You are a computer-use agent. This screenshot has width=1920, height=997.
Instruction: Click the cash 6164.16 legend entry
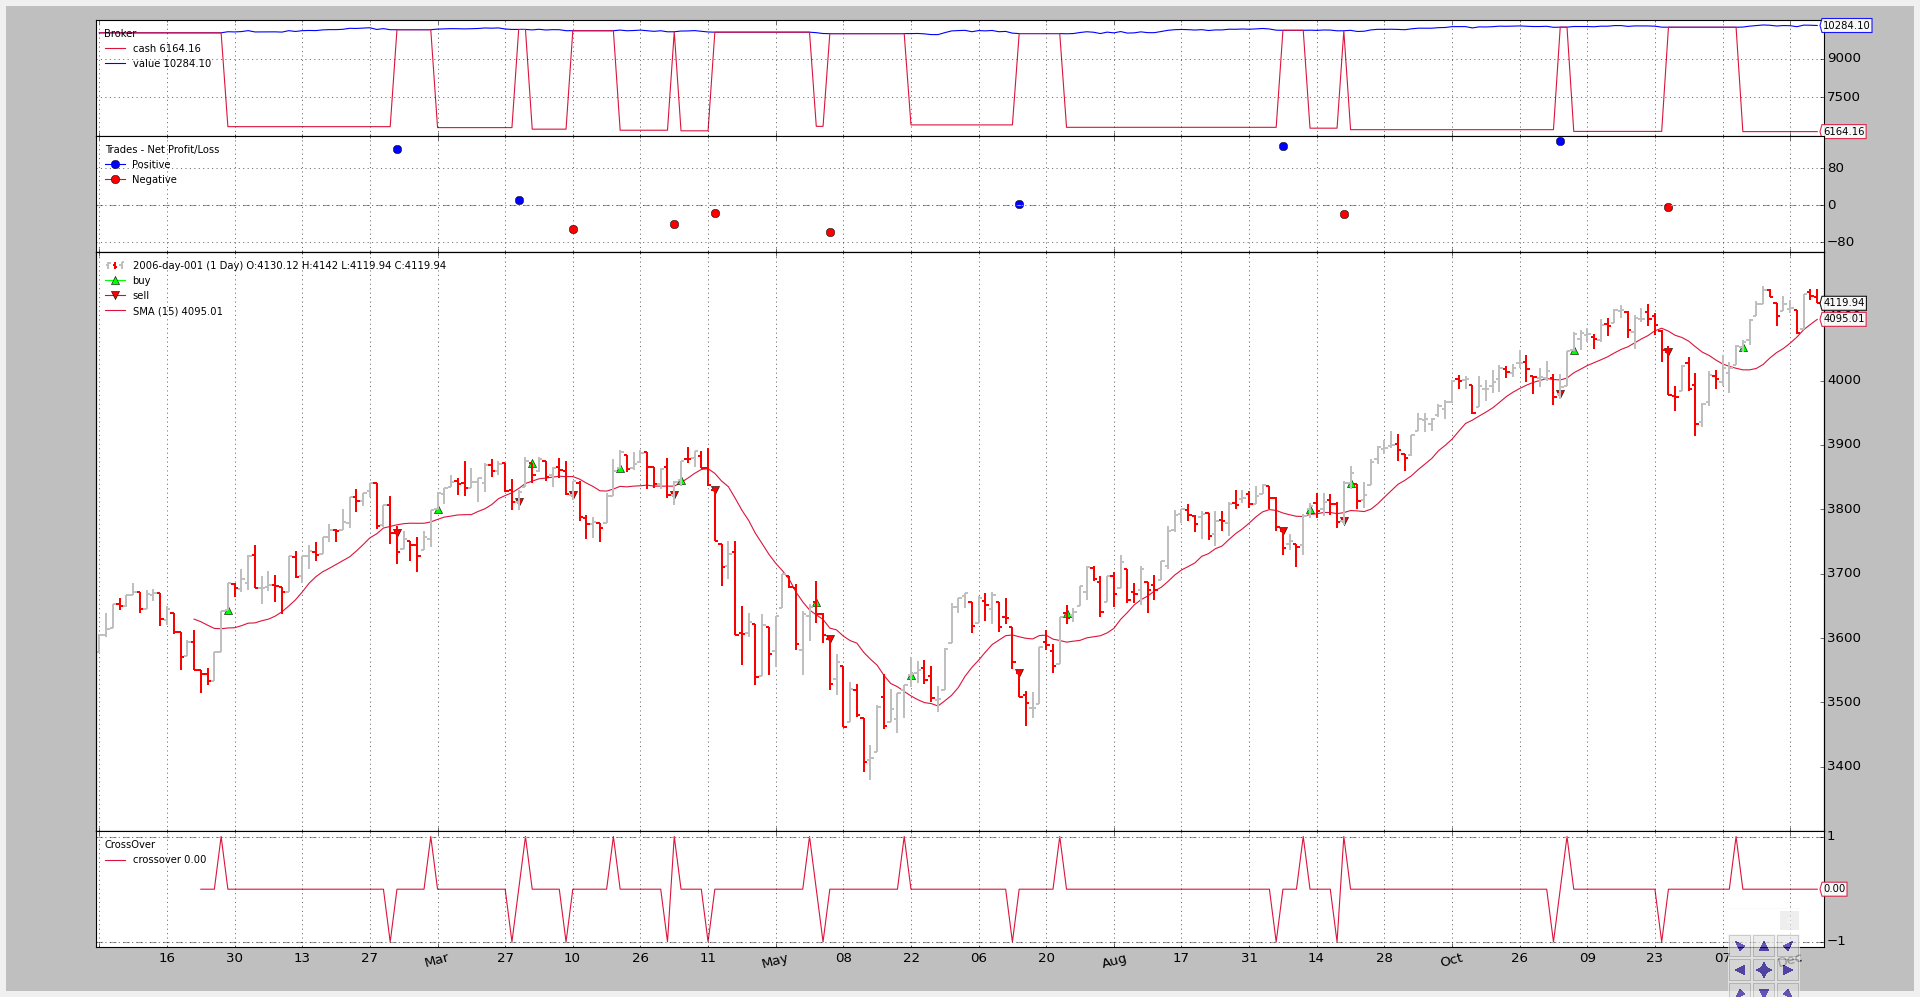pos(166,49)
